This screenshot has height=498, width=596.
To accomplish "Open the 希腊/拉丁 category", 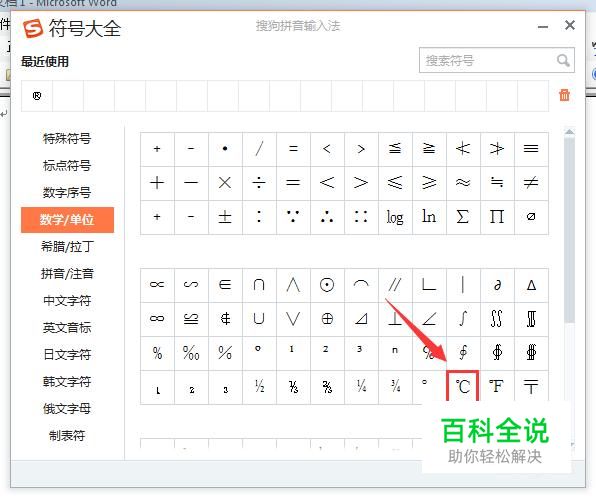I will [67, 247].
